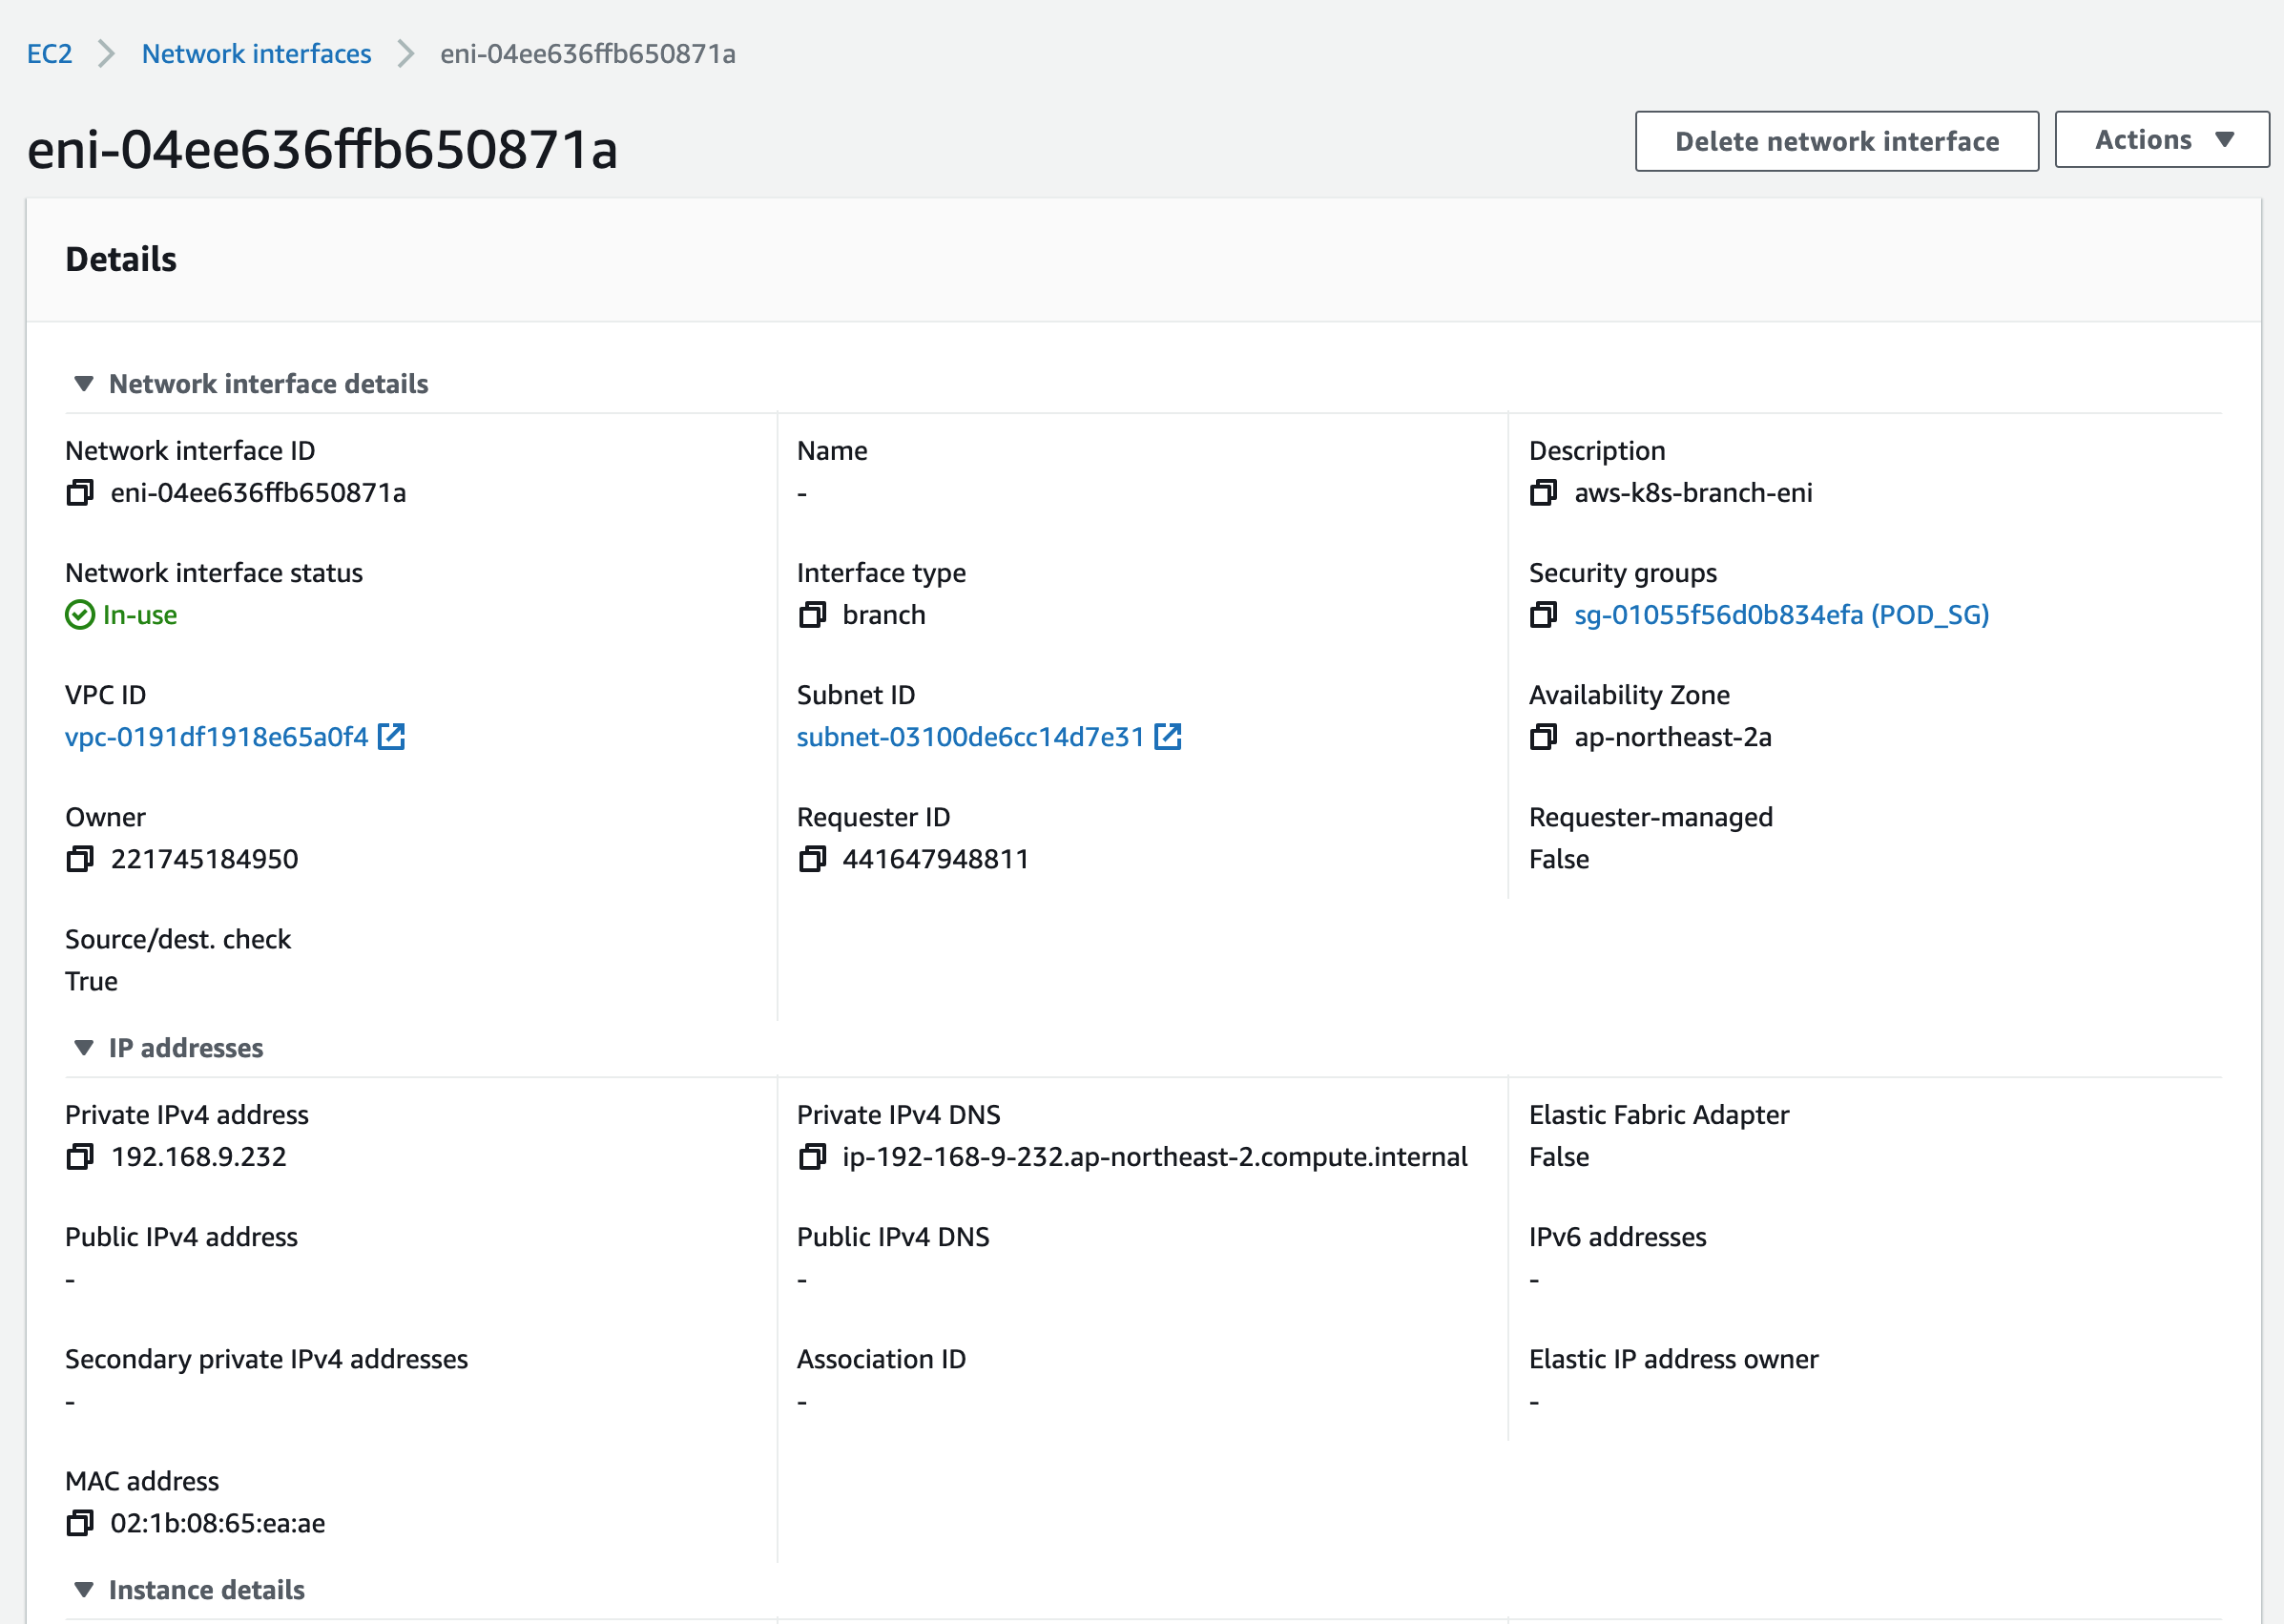This screenshot has width=2284, height=1624.
Task: Collapse Network interface details section
Action: pyautogui.click(x=84, y=384)
